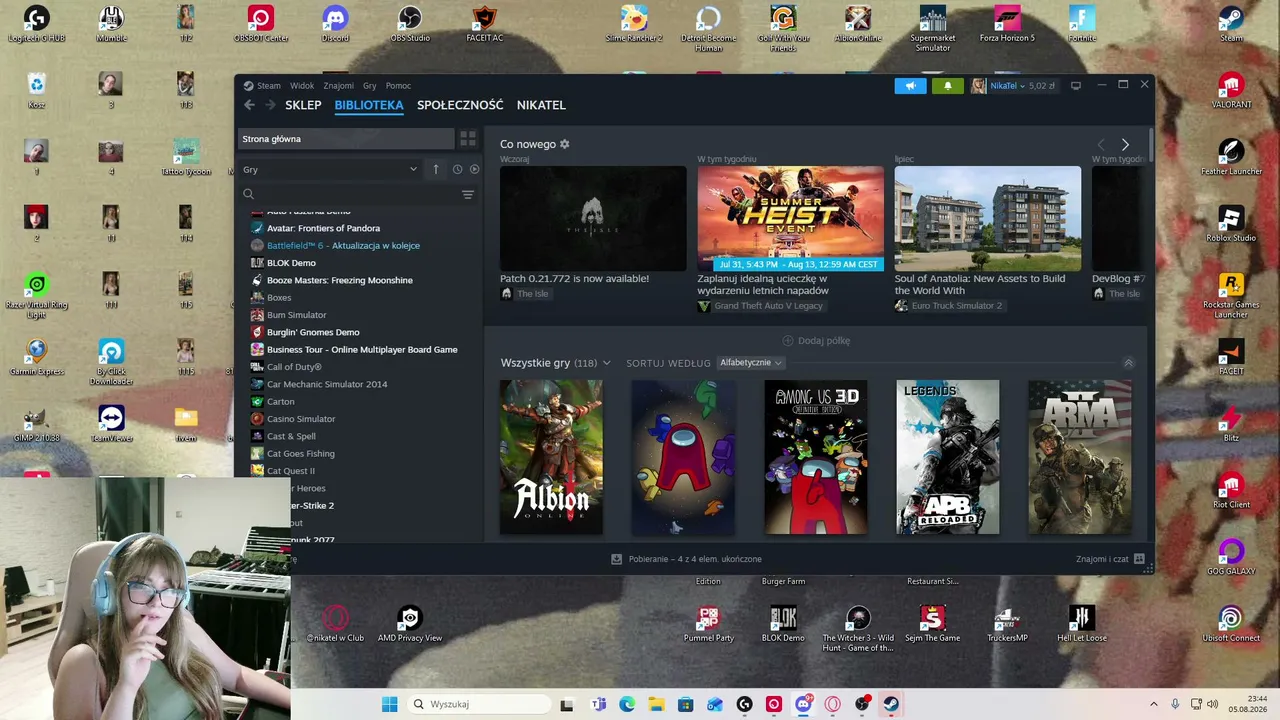Open the Rockstar Games Launcher icon
The height and width of the screenshot is (720, 1280).
point(1231,296)
